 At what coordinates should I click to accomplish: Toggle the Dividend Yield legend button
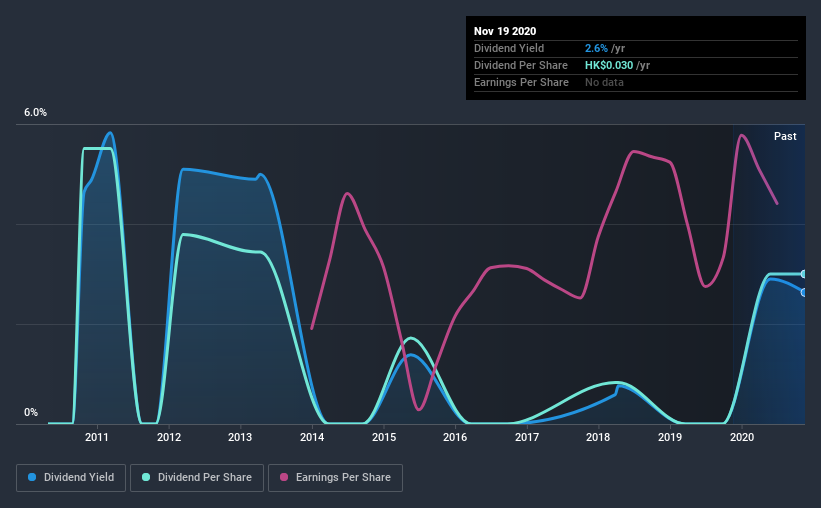pos(71,478)
